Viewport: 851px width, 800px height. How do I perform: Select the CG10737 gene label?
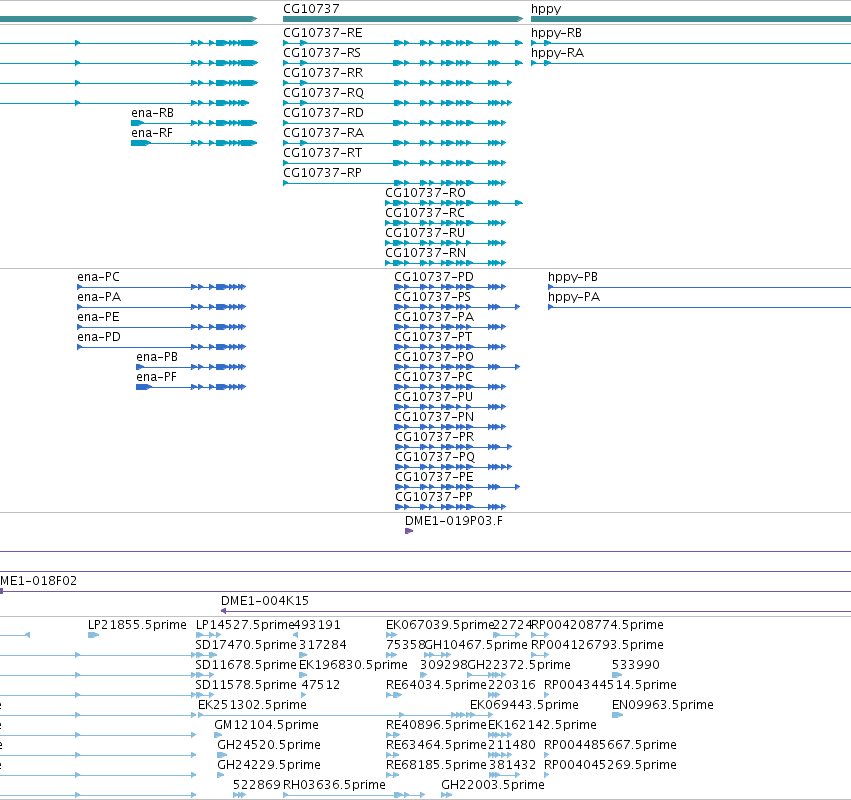tap(311, 9)
